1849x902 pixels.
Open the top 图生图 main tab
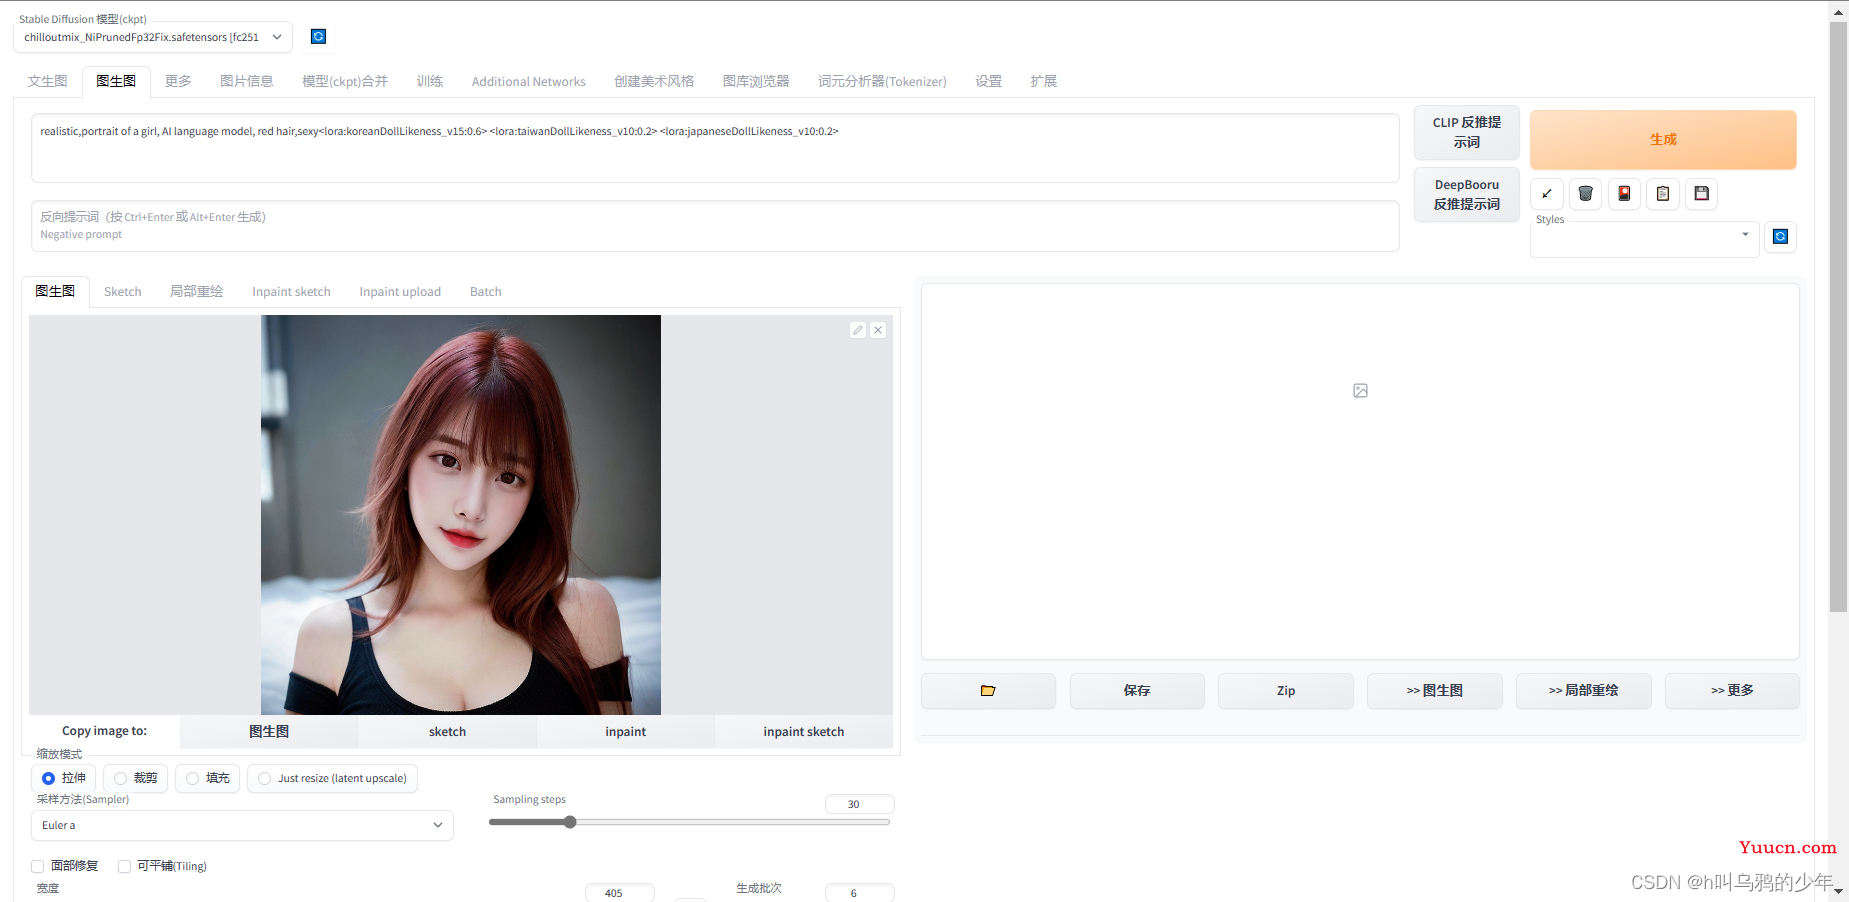click(116, 81)
